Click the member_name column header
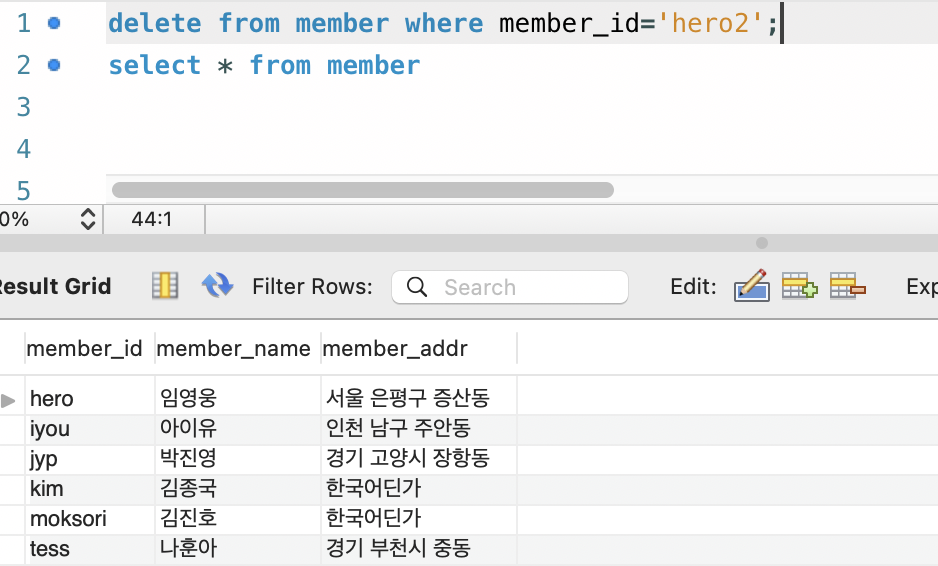Image resolution: width=938 pixels, height=566 pixels. [x=237, y=348]
